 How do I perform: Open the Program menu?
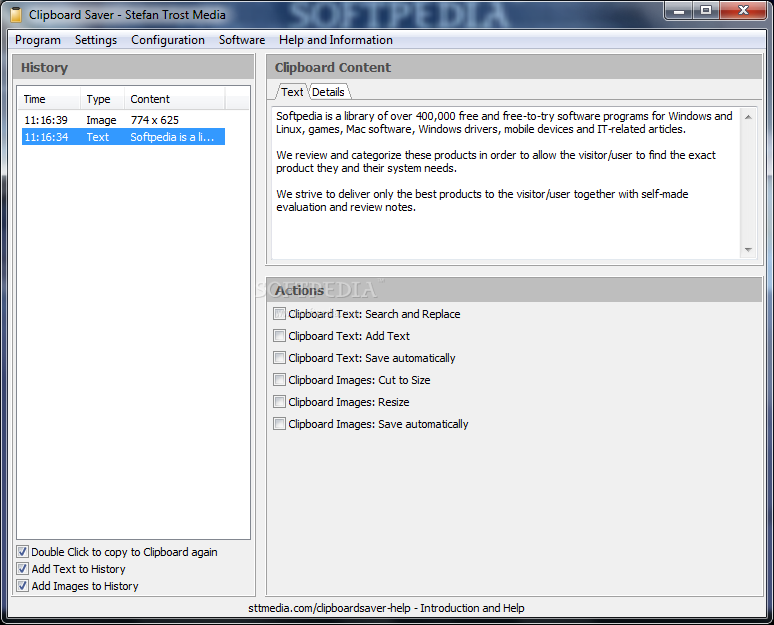click(38, 40)
